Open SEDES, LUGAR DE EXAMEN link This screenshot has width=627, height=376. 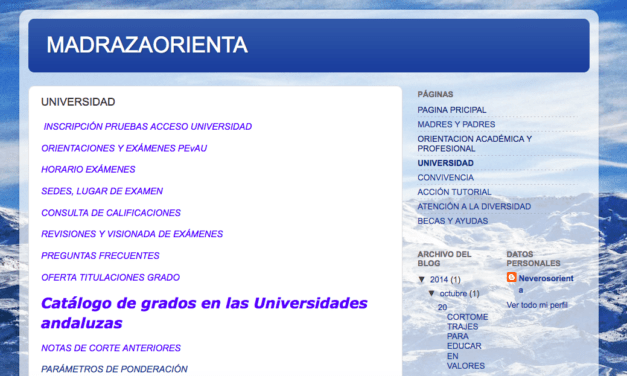coord(102,191)
